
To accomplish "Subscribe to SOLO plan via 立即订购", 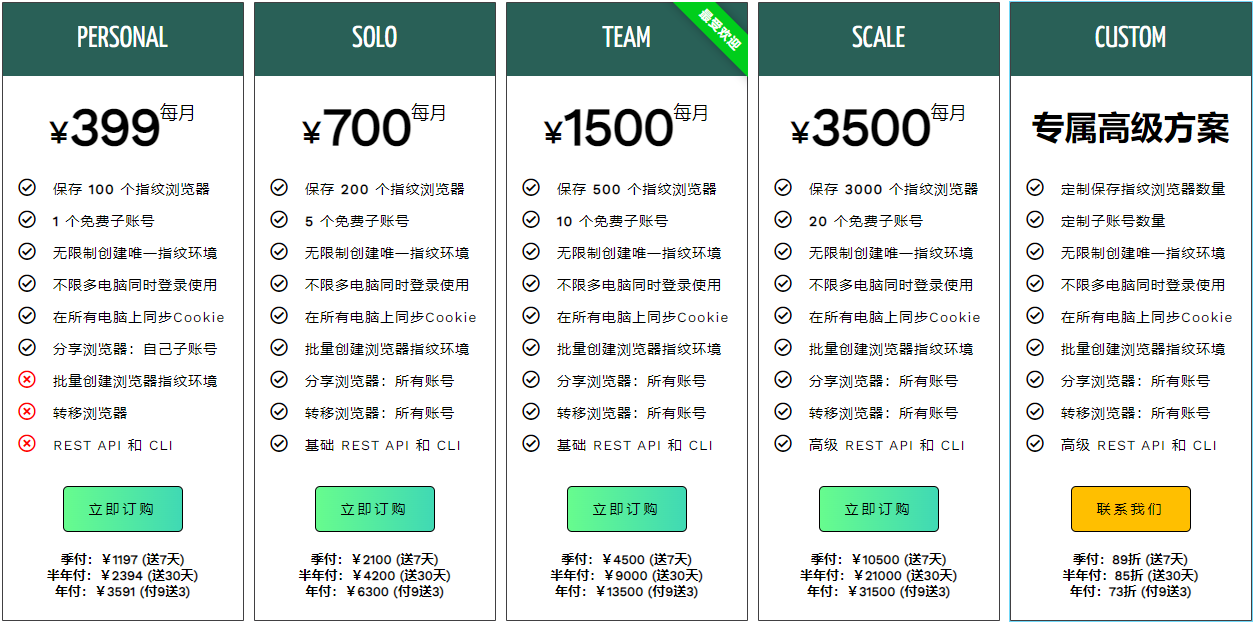I will pos(374,509).
